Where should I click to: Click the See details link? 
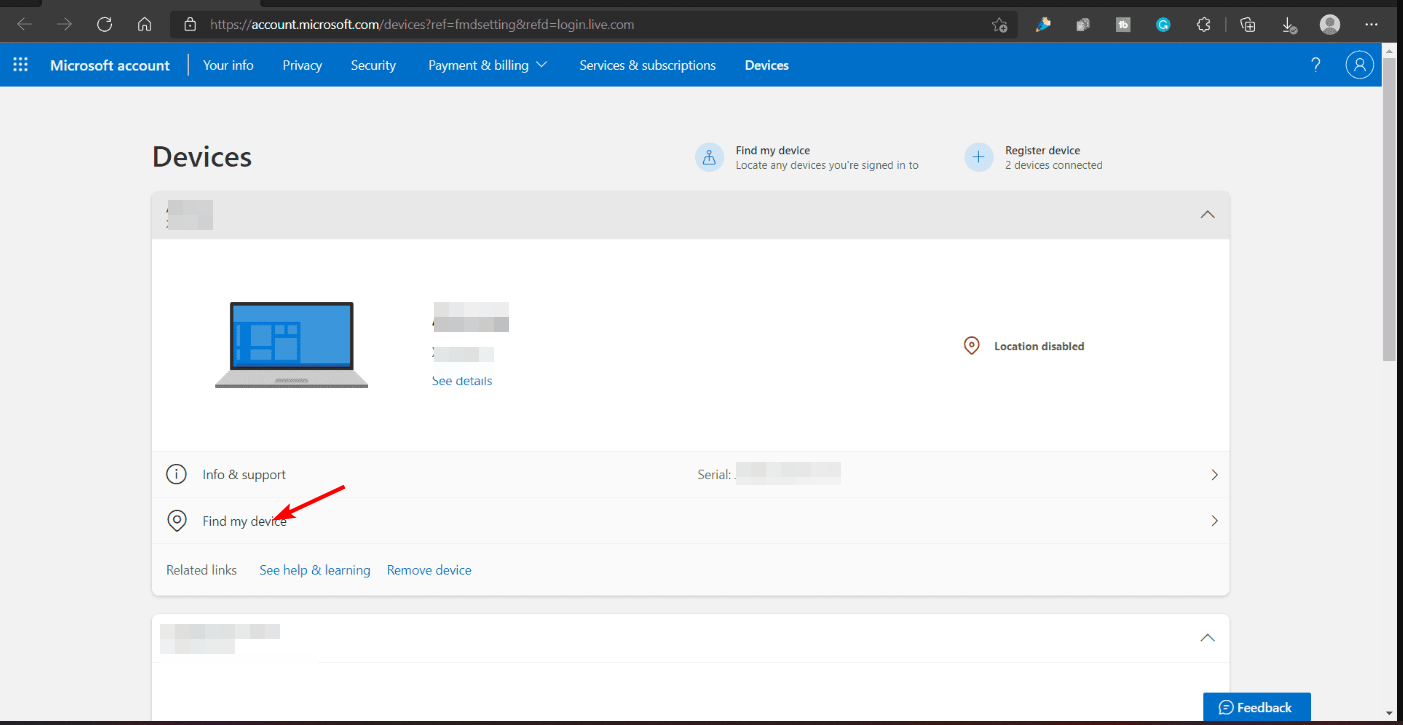pyautogui.click(x=461, y=380)
